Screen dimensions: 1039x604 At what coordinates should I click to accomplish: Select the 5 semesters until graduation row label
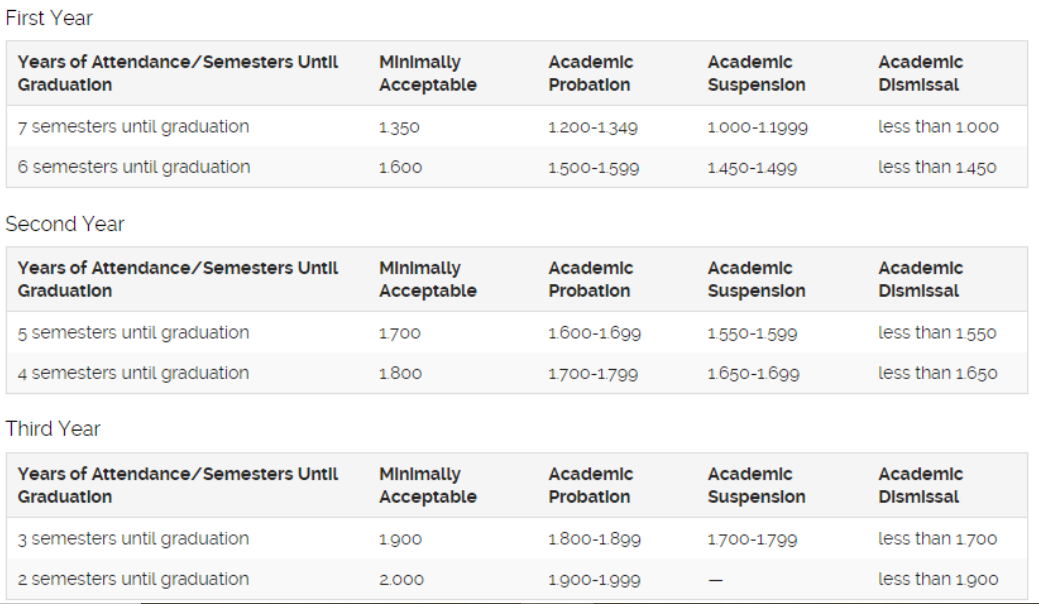(x=133, y=333)
